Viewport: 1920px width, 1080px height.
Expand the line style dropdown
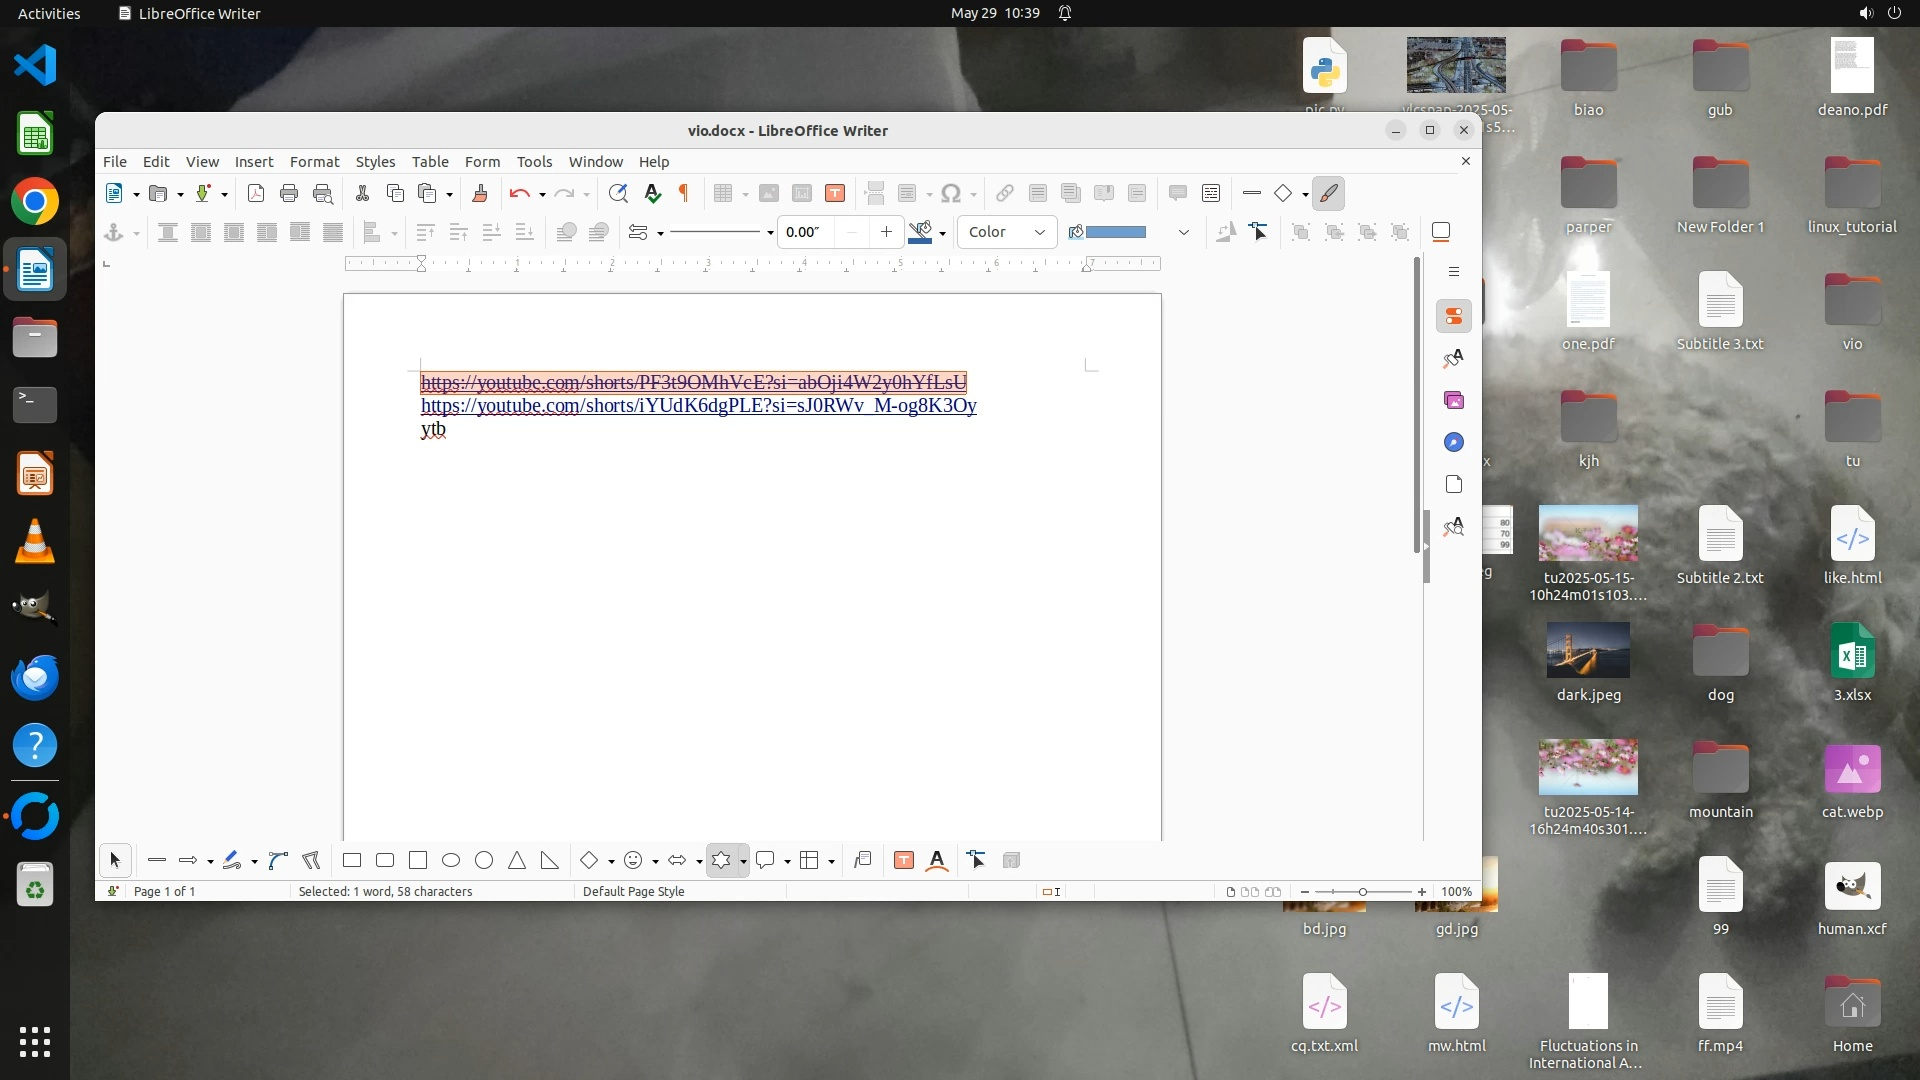tap(770, 233)
